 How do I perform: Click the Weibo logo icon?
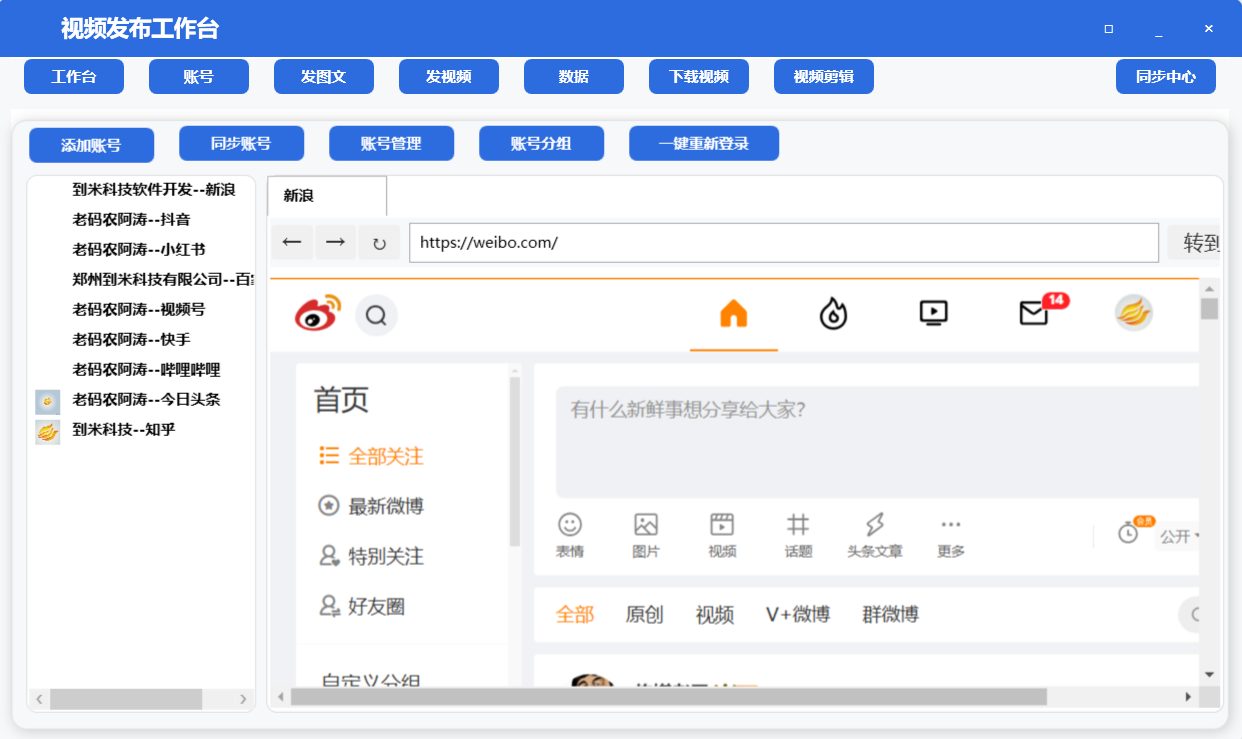point(317,314)
